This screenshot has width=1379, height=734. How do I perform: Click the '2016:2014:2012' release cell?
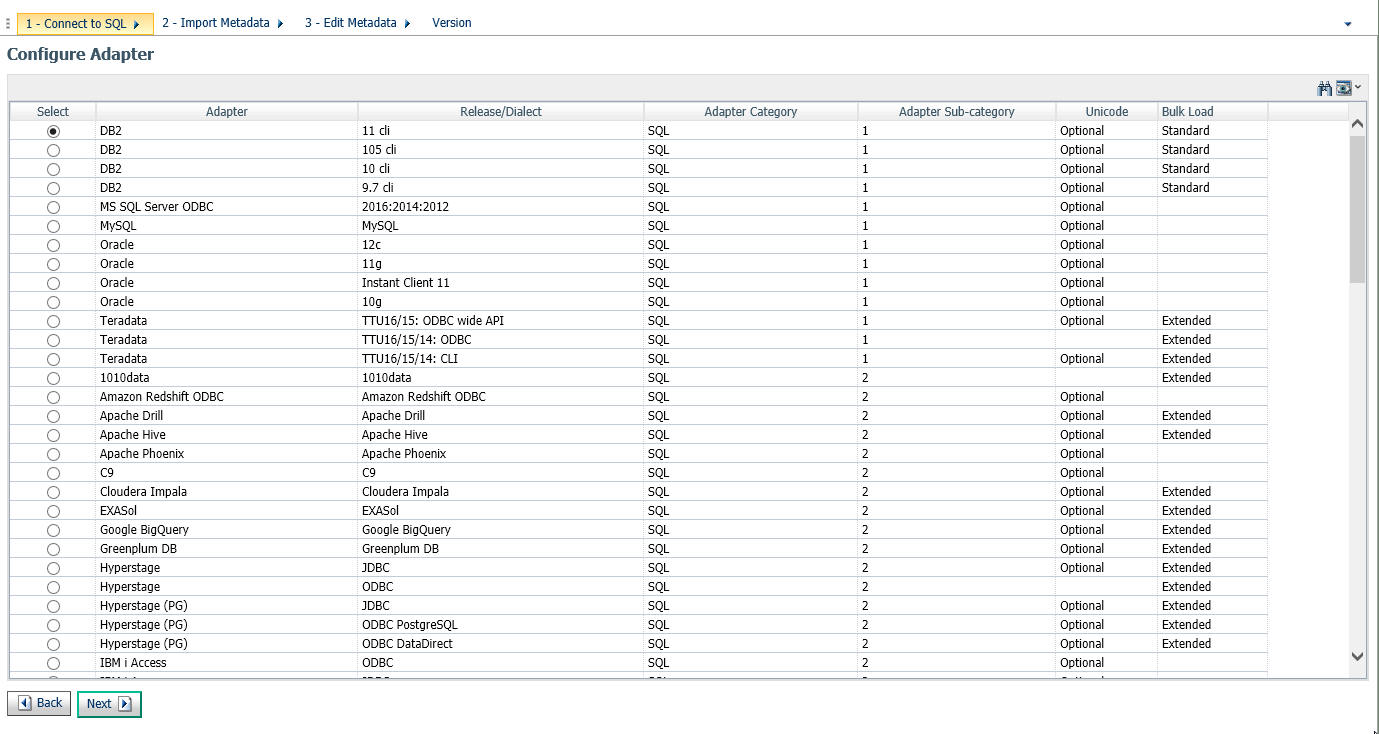[x=501, y=207]
